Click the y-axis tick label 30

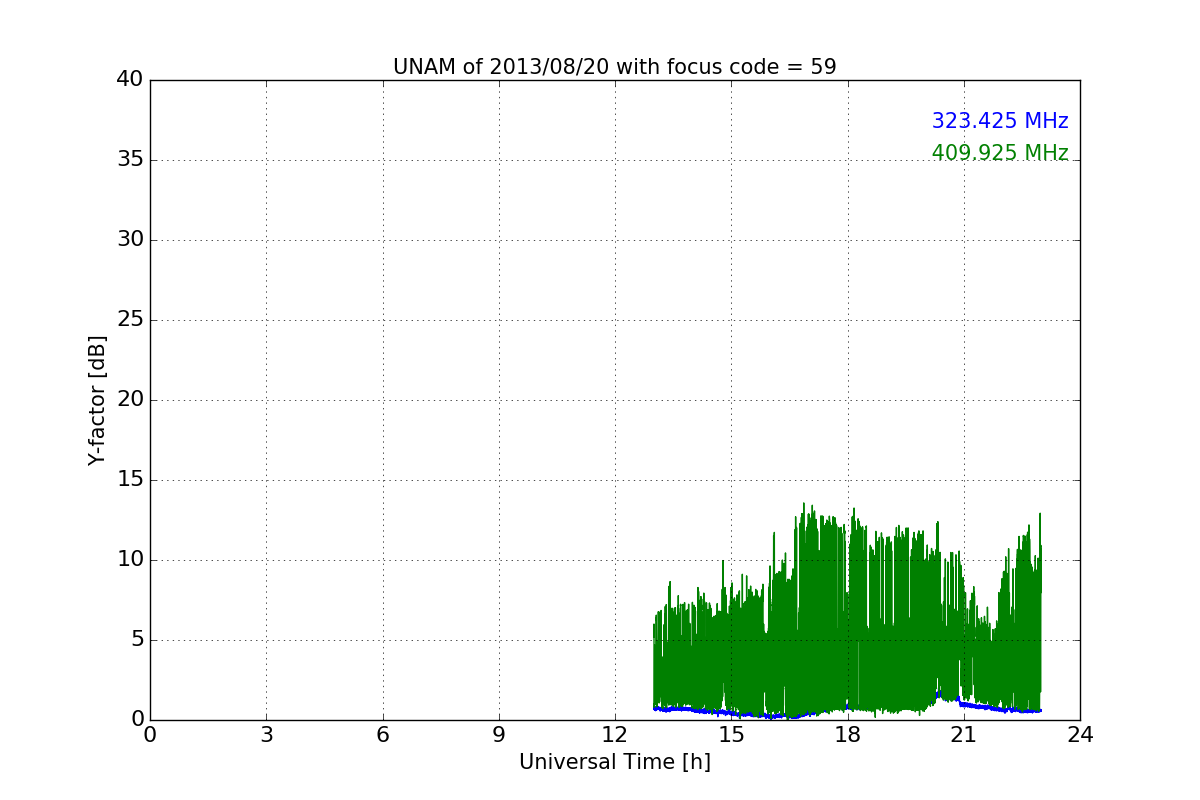(x=130, y=240)
